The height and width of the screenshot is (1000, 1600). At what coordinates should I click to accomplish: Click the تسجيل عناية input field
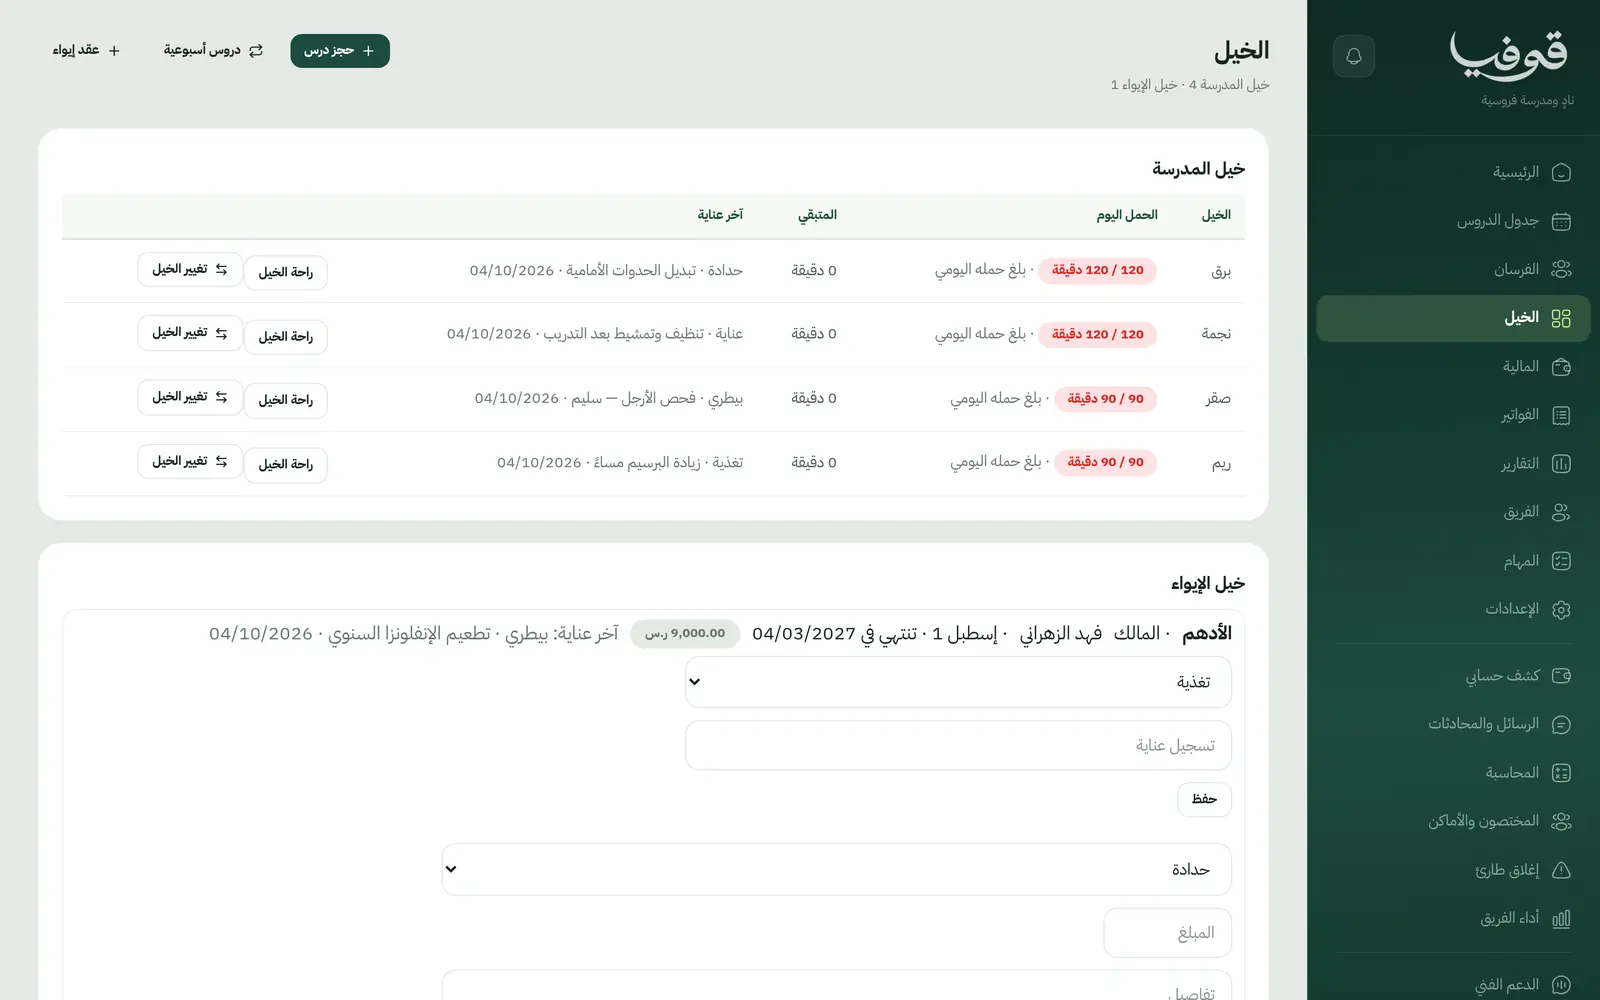point(958,746)
